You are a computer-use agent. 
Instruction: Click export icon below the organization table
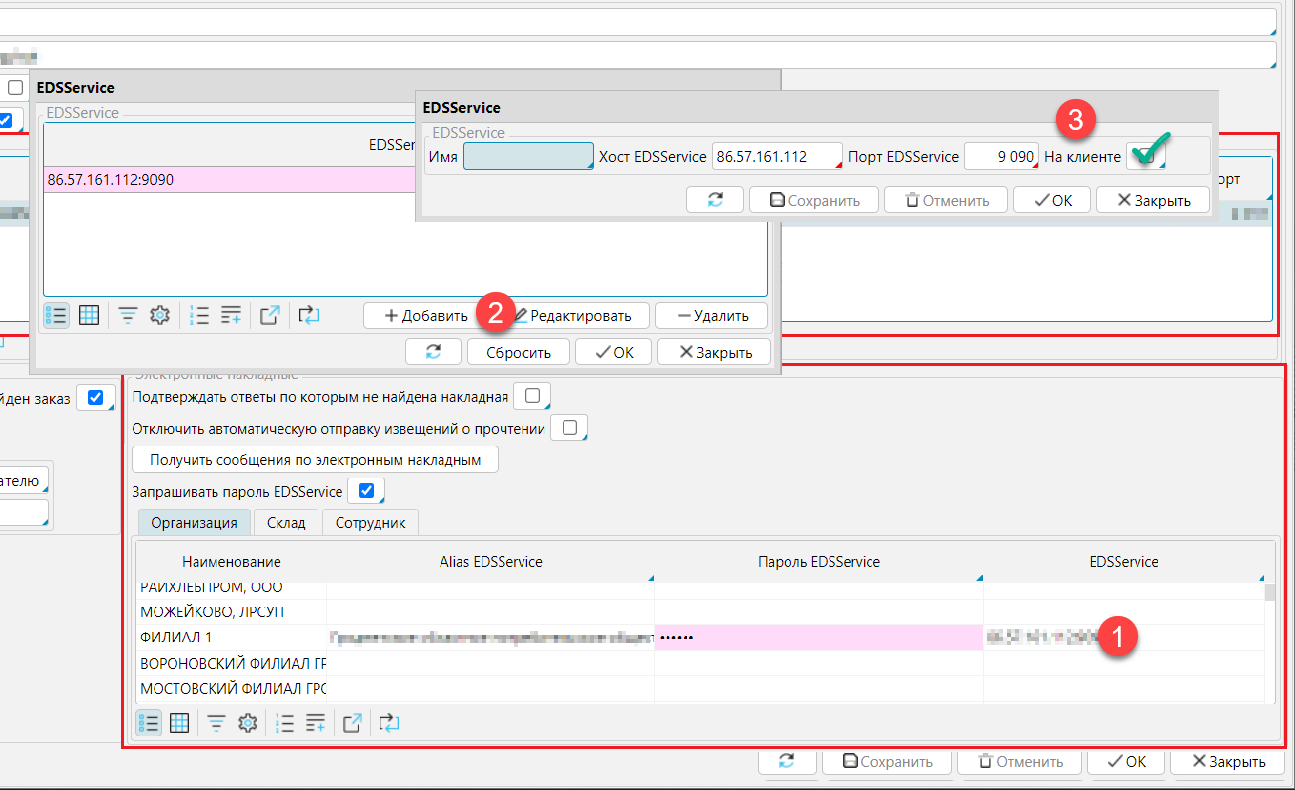(352, 722)
